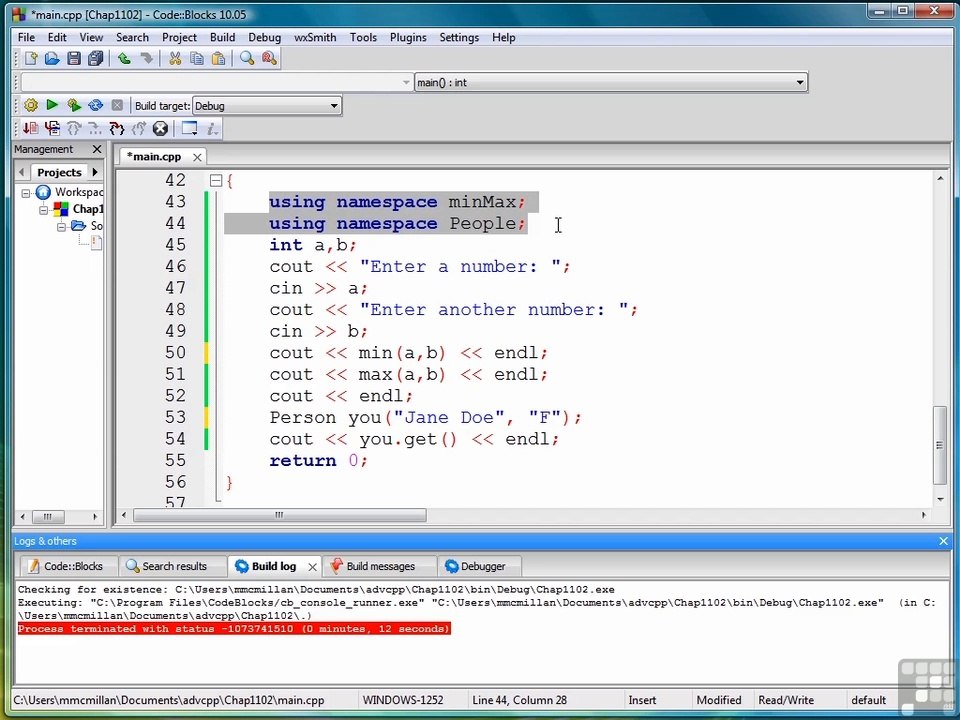This screenshot has width=960, height=720.
Task: Start debugger with Debug/Continue icon
Action: click(x=31, y=129)
